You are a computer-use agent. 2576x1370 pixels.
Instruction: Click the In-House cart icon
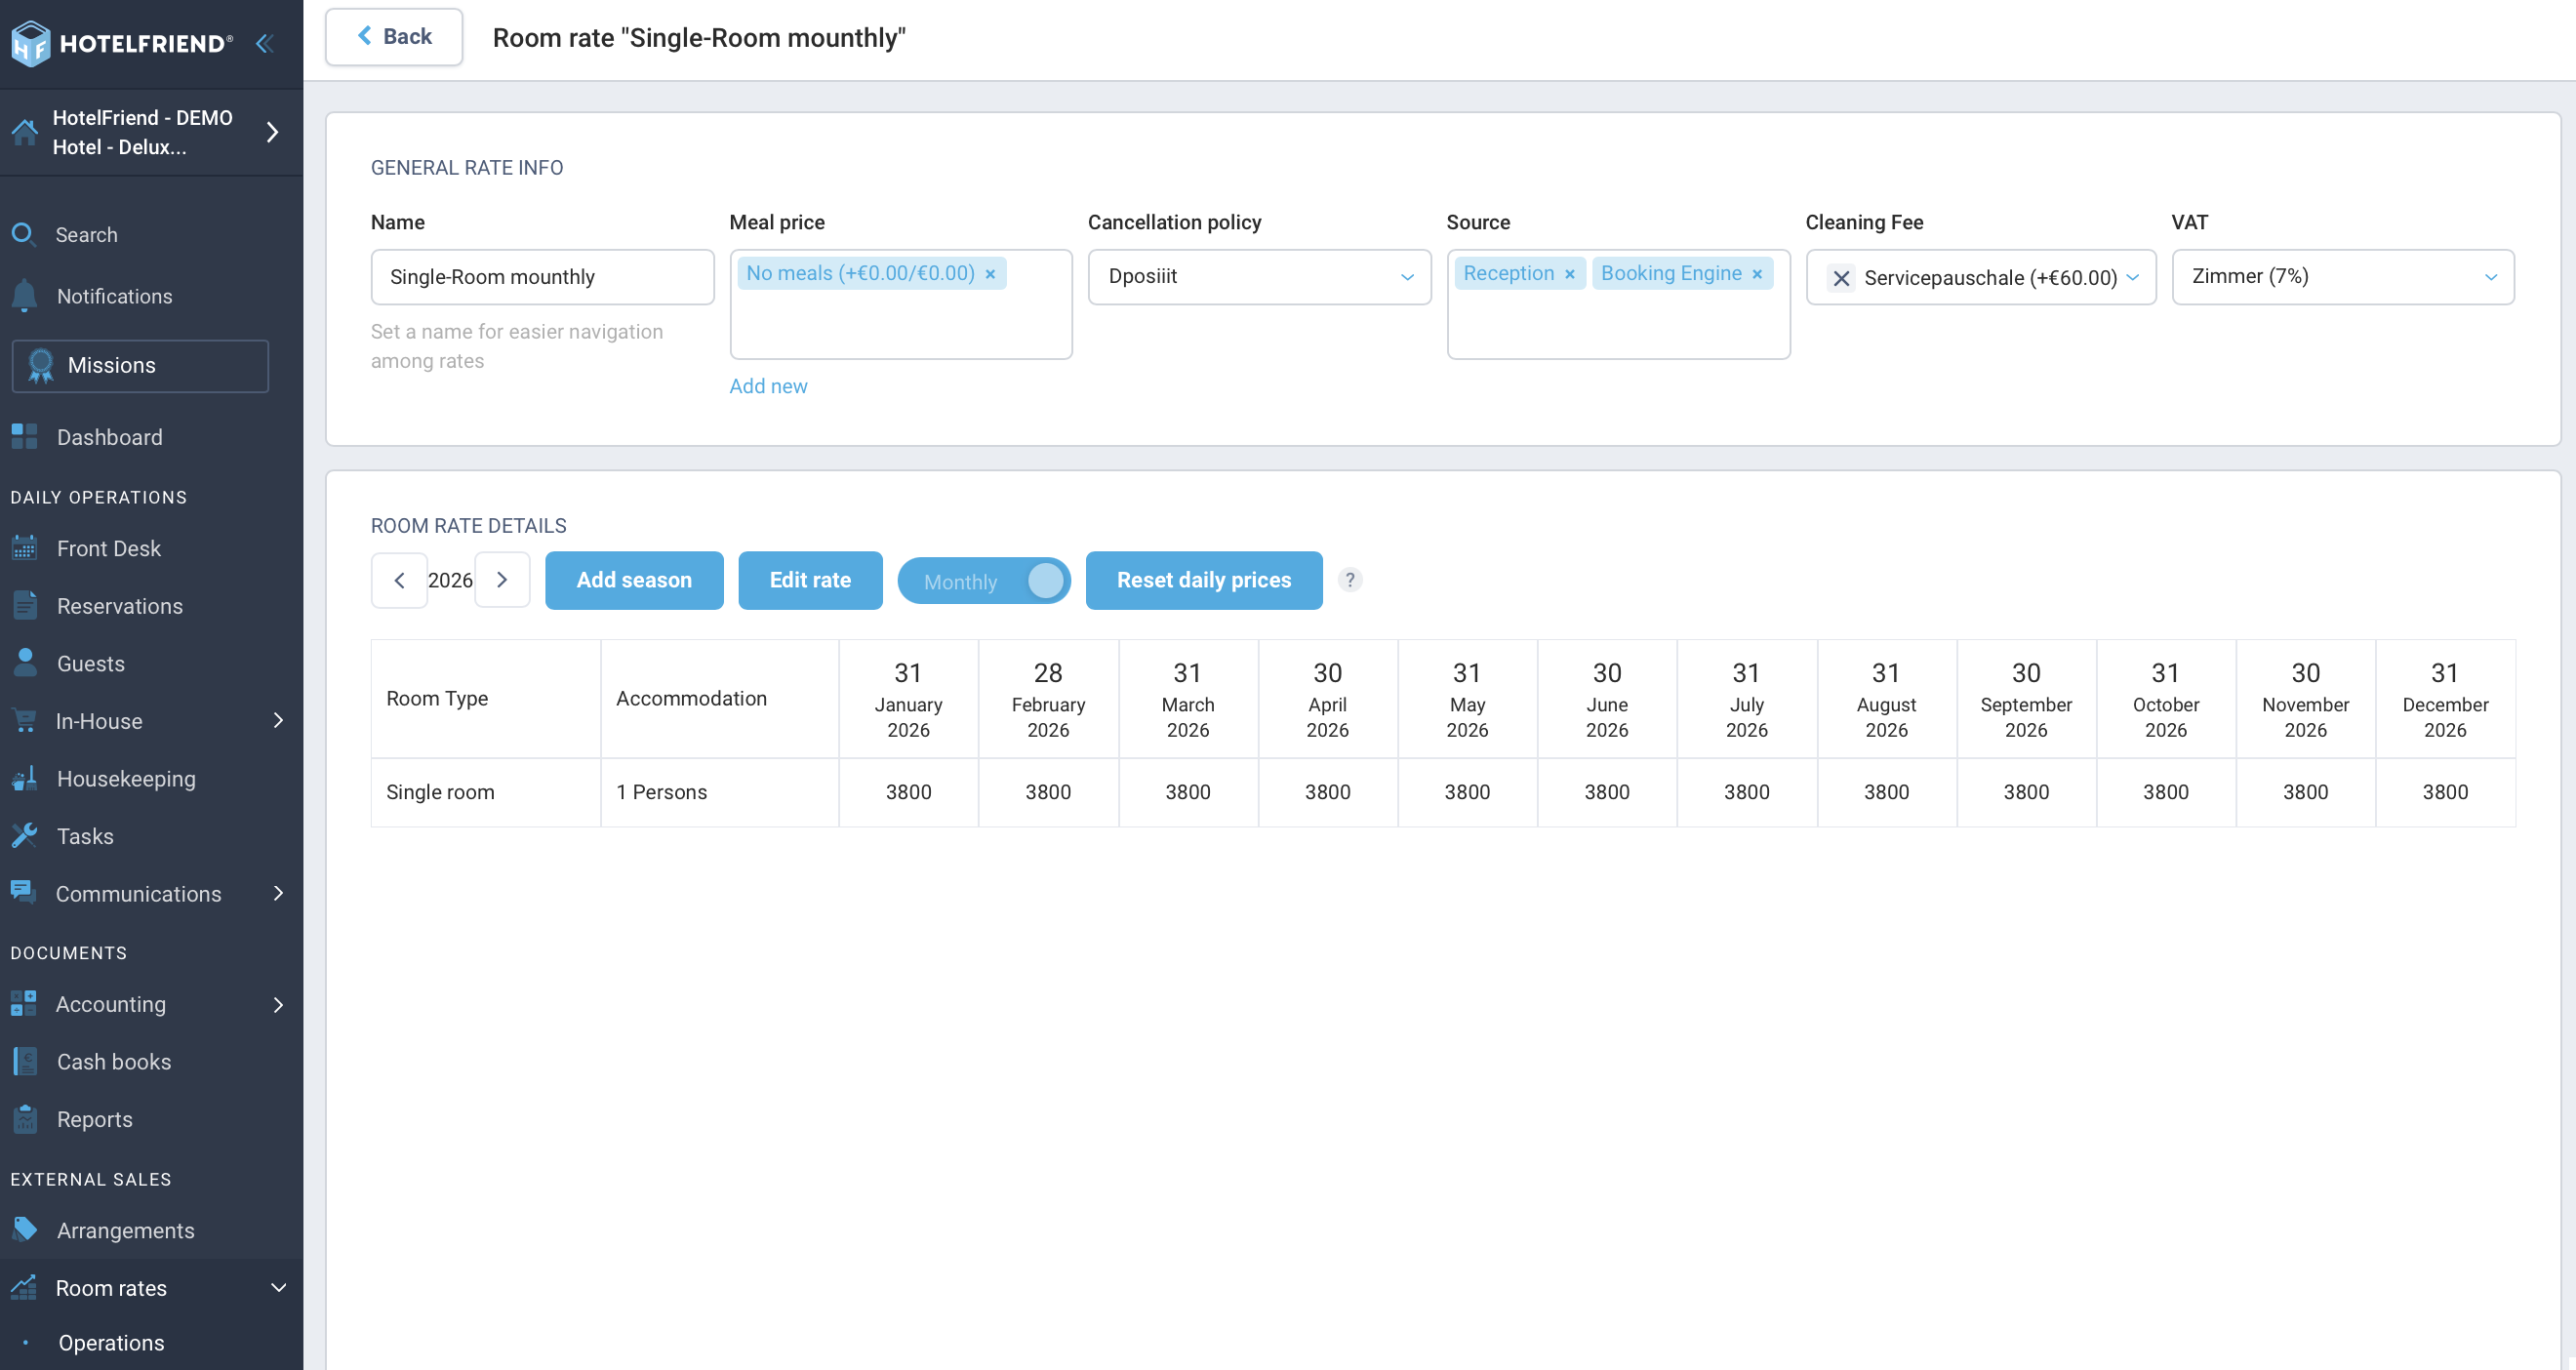(24, 721)
